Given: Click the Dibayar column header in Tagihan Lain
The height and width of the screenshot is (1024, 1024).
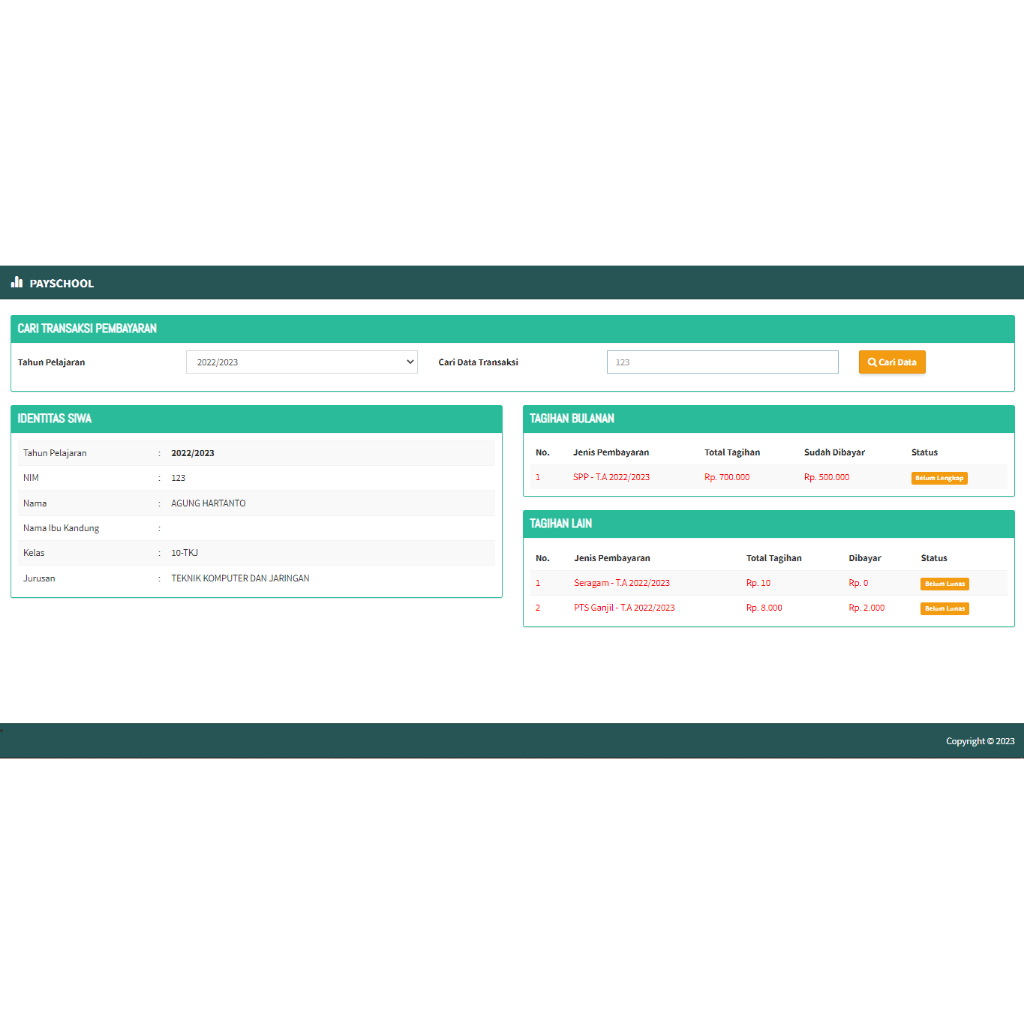Looking at the screenshot, I should (x=865, y=558).
